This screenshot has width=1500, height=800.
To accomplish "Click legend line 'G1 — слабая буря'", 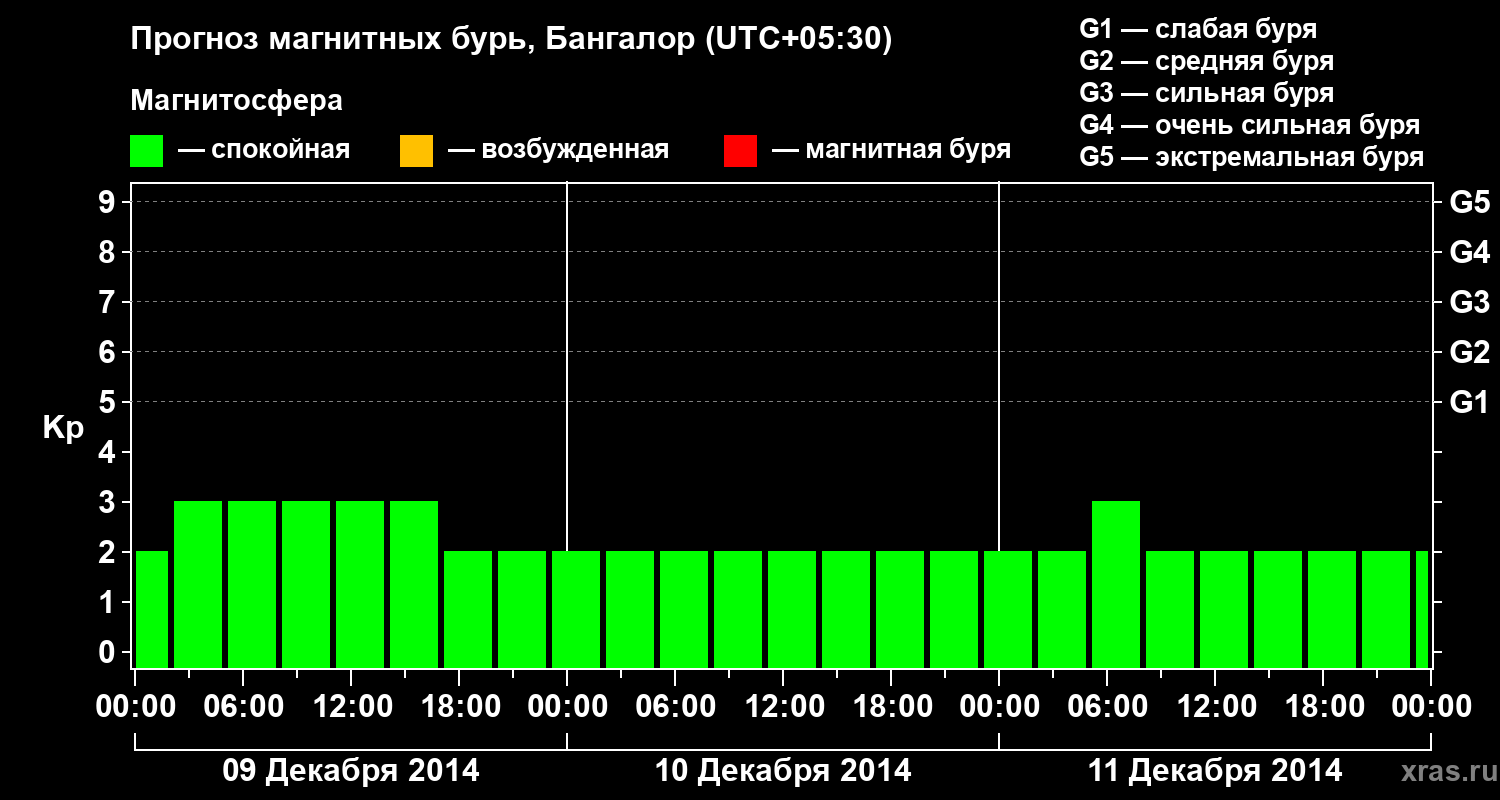I will coord(1198,28).
